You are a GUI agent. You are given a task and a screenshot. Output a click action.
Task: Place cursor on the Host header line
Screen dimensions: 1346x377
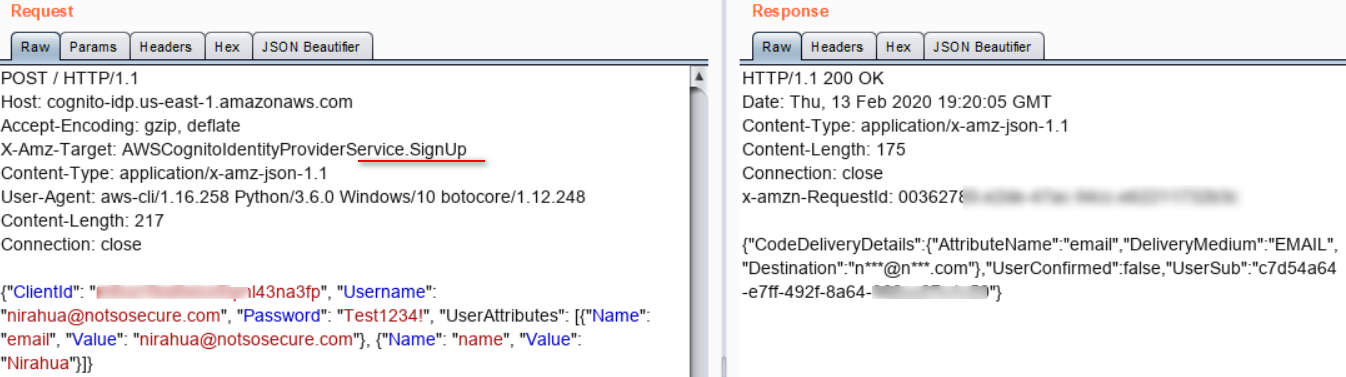click(x=177, y=102)
